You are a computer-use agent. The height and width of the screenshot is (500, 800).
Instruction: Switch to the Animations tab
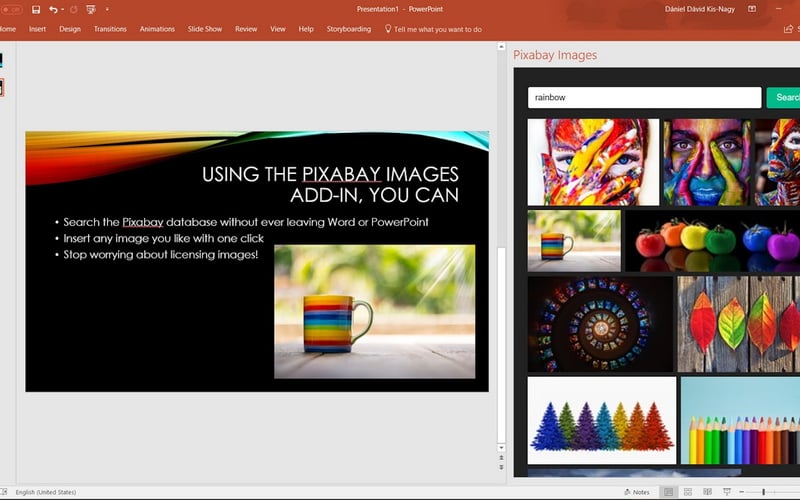pyautogui.click(x=157, y=29)
